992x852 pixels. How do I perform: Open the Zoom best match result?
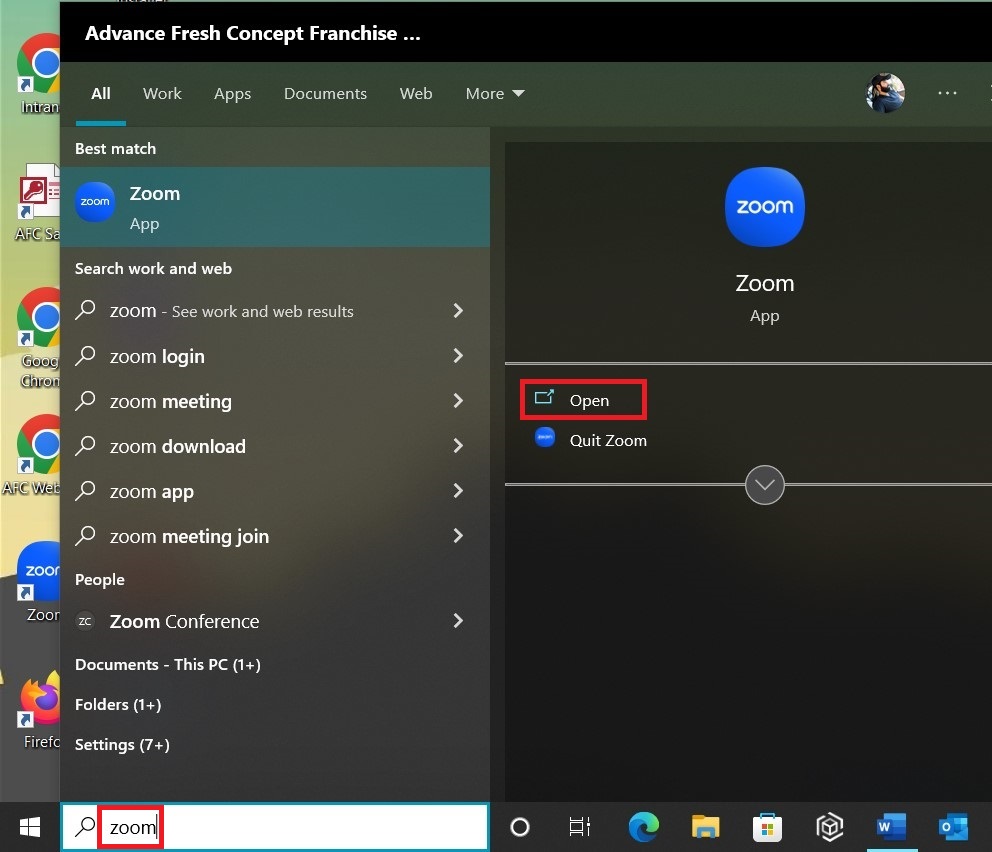point(275,207)
